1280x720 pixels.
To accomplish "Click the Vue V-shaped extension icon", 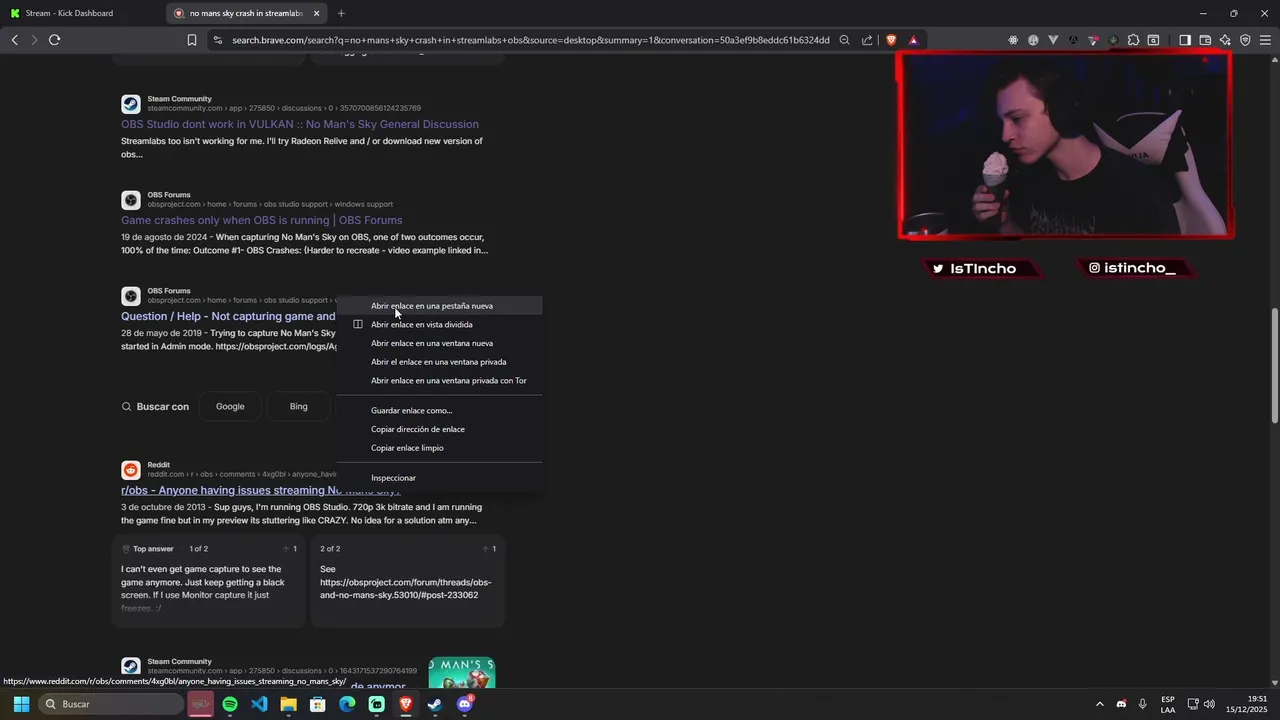I will coord(1053,40).
